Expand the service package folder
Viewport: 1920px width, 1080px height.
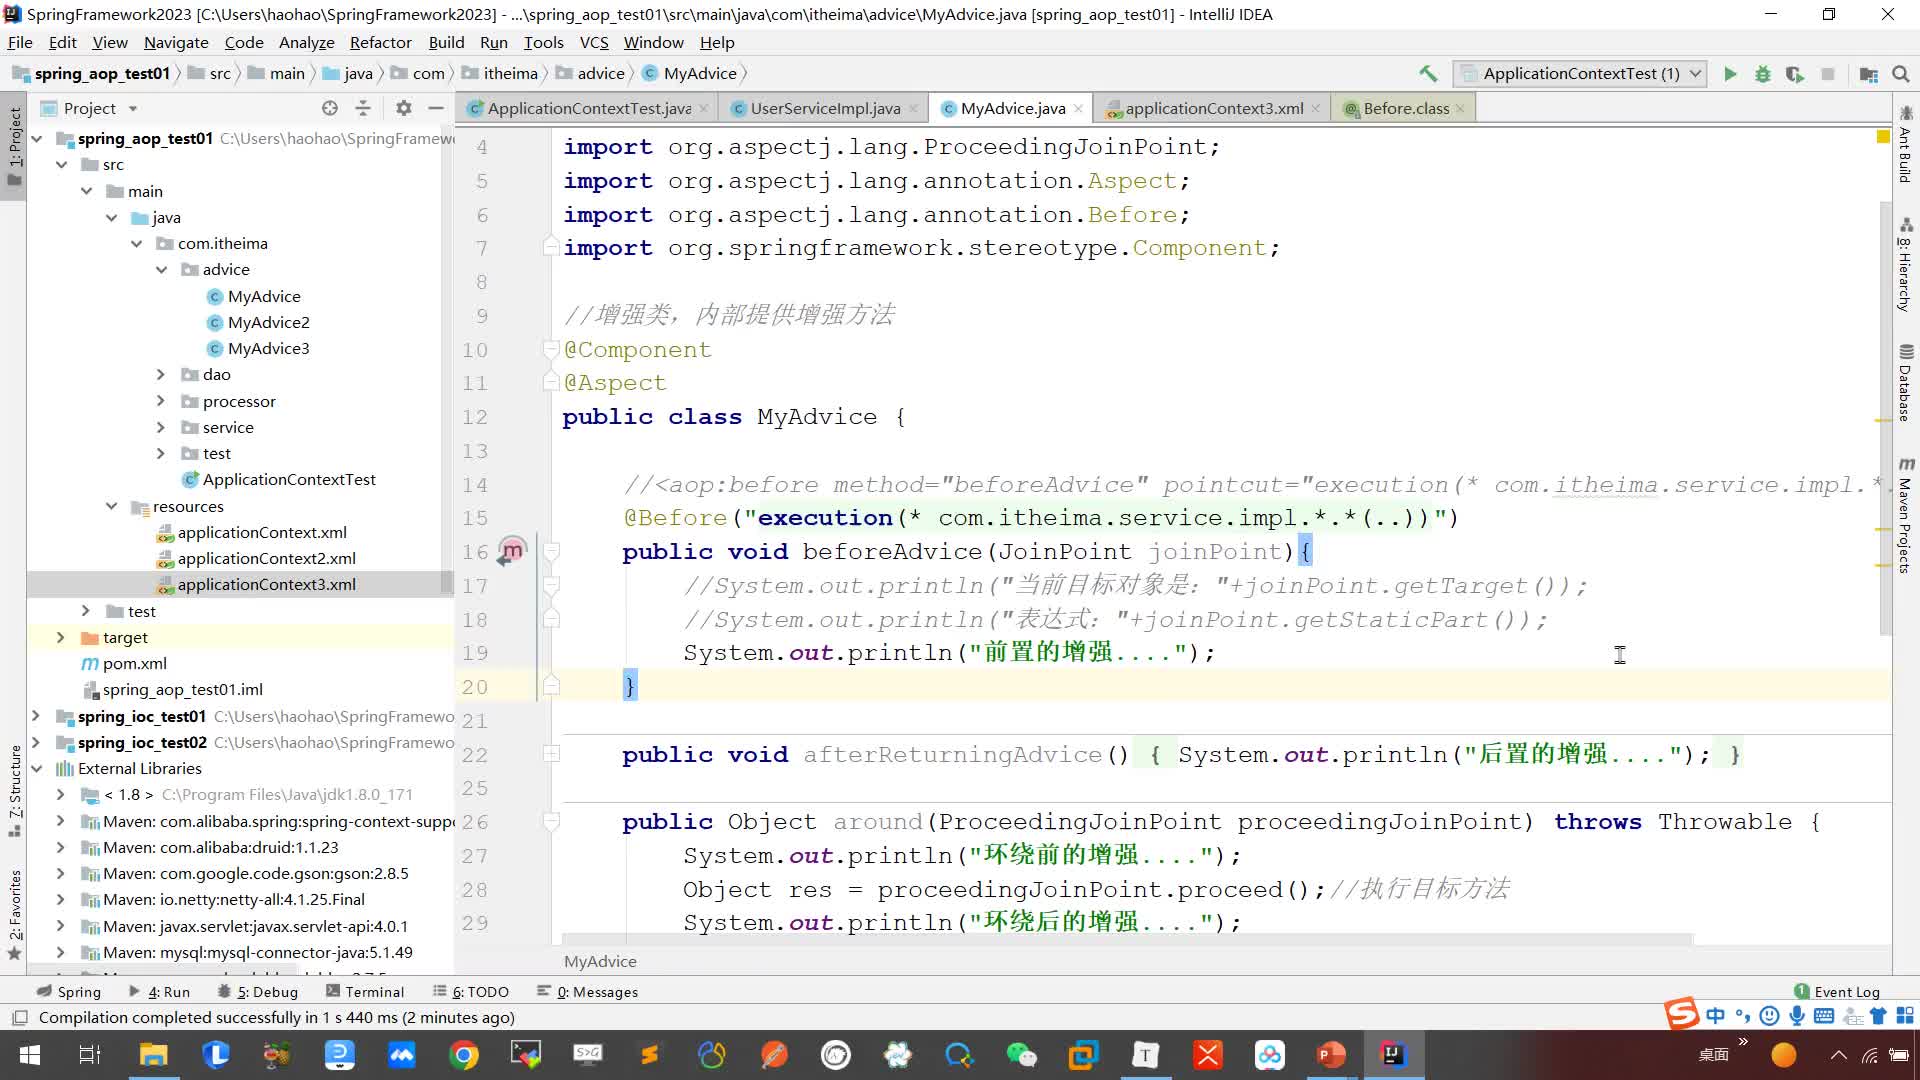[161, 427]
